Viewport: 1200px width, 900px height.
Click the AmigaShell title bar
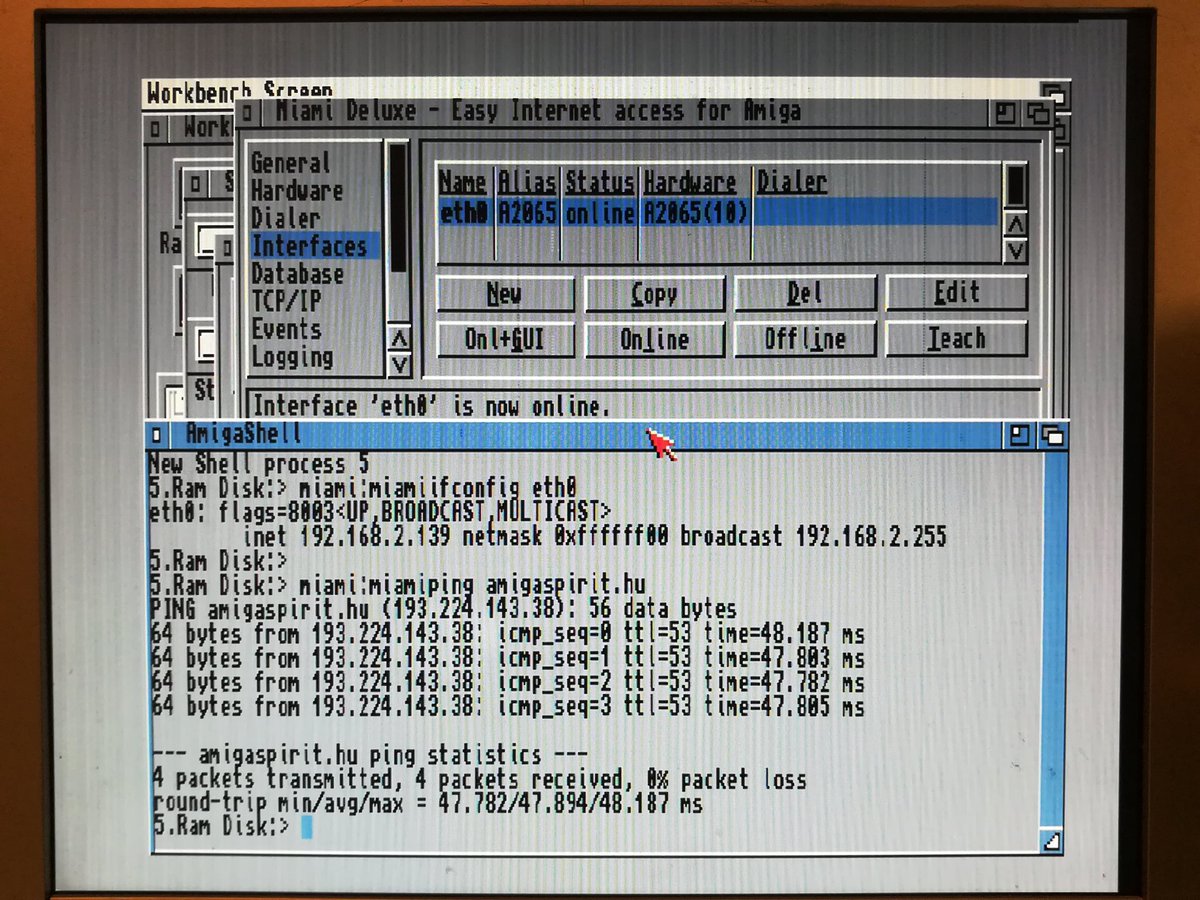tap(587, 435)
